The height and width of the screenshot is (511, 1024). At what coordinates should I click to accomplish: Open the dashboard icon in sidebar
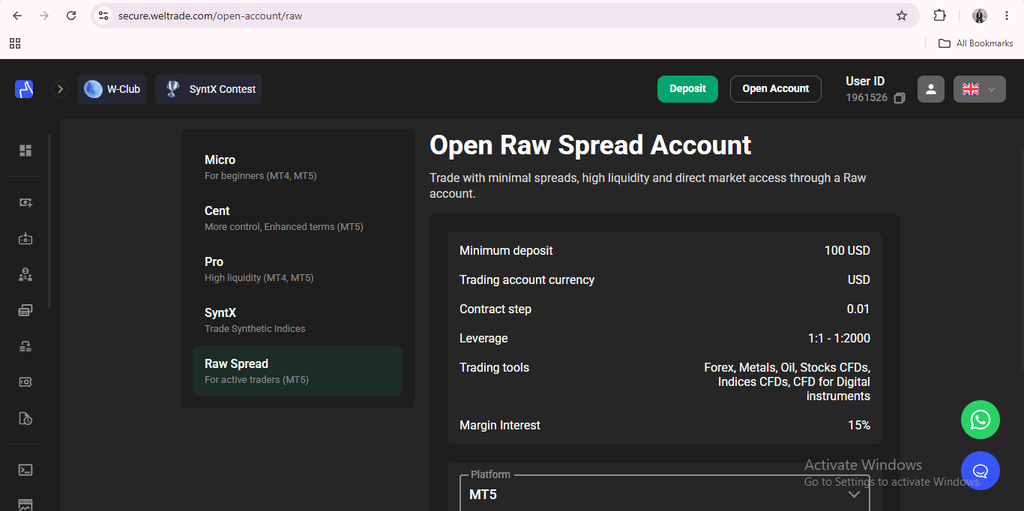(x=25, y=151)
